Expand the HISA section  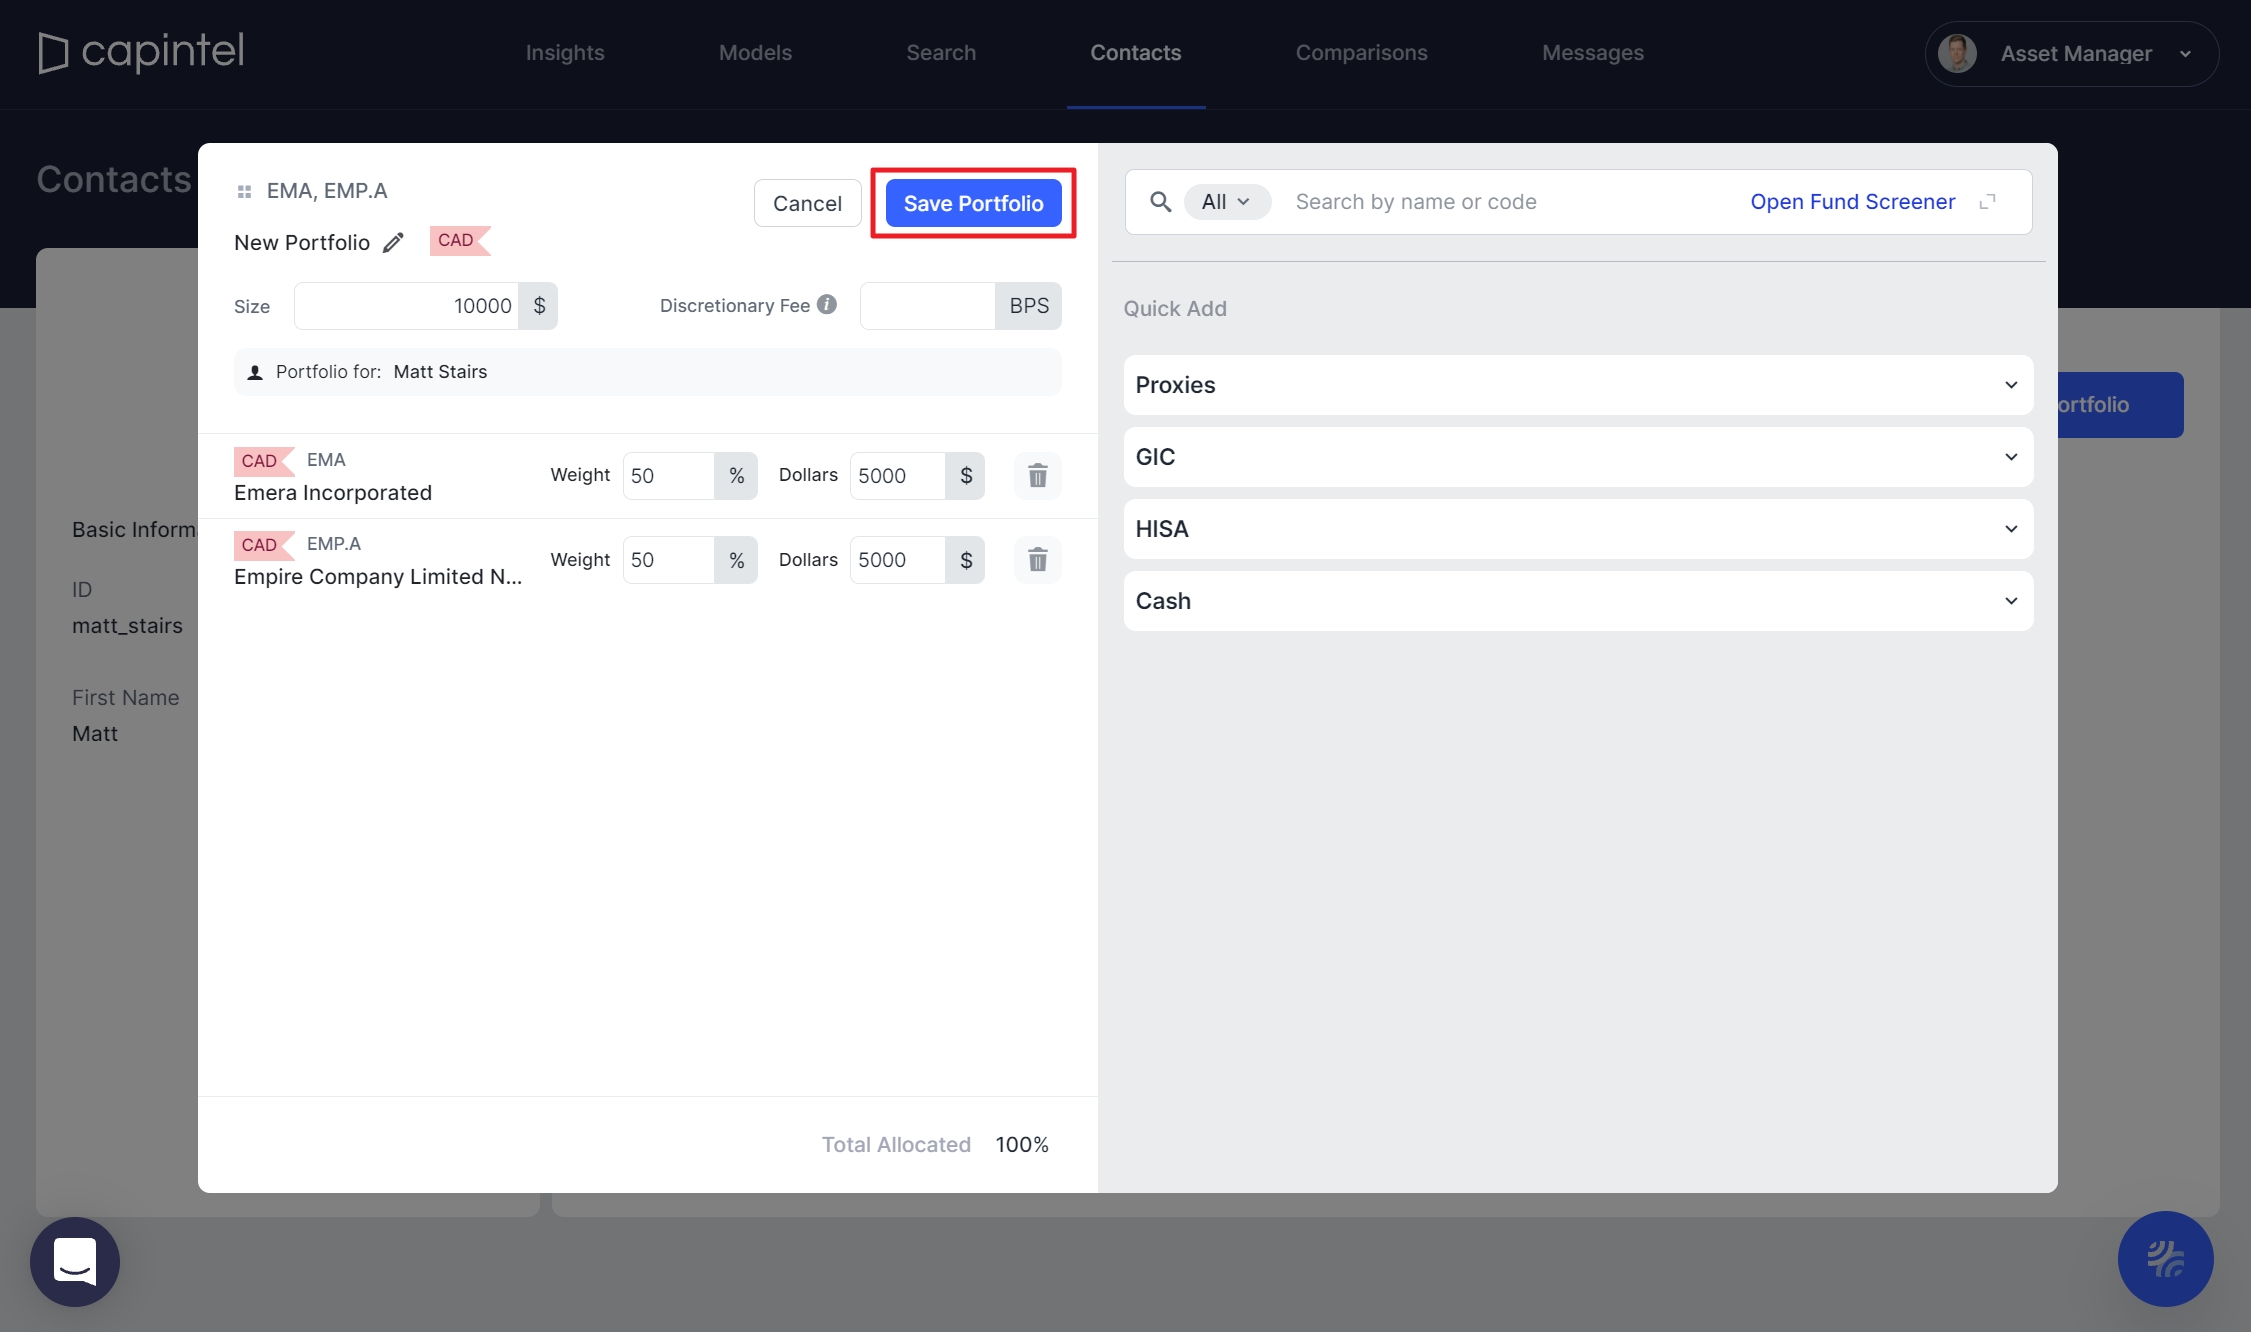(1578, 529)
